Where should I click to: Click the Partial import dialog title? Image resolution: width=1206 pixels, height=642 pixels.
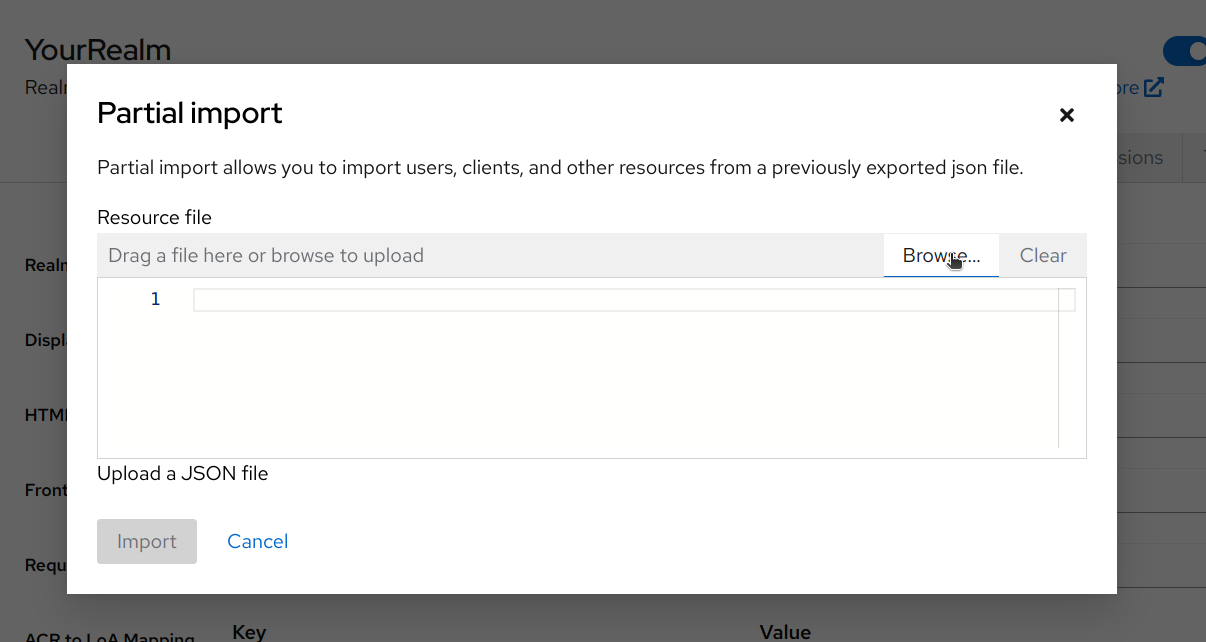point(190,114)
